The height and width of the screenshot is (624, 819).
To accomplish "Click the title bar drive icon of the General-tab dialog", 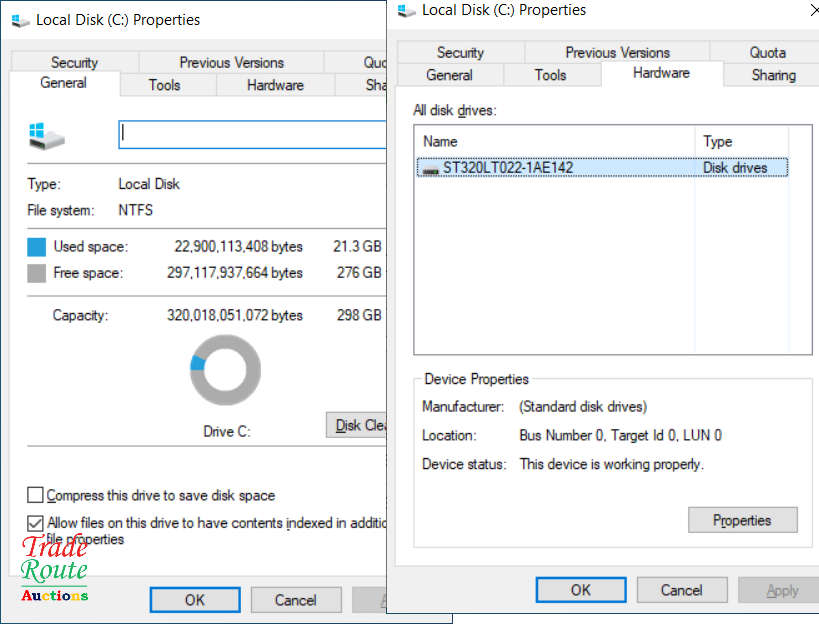I will (19, 20).
